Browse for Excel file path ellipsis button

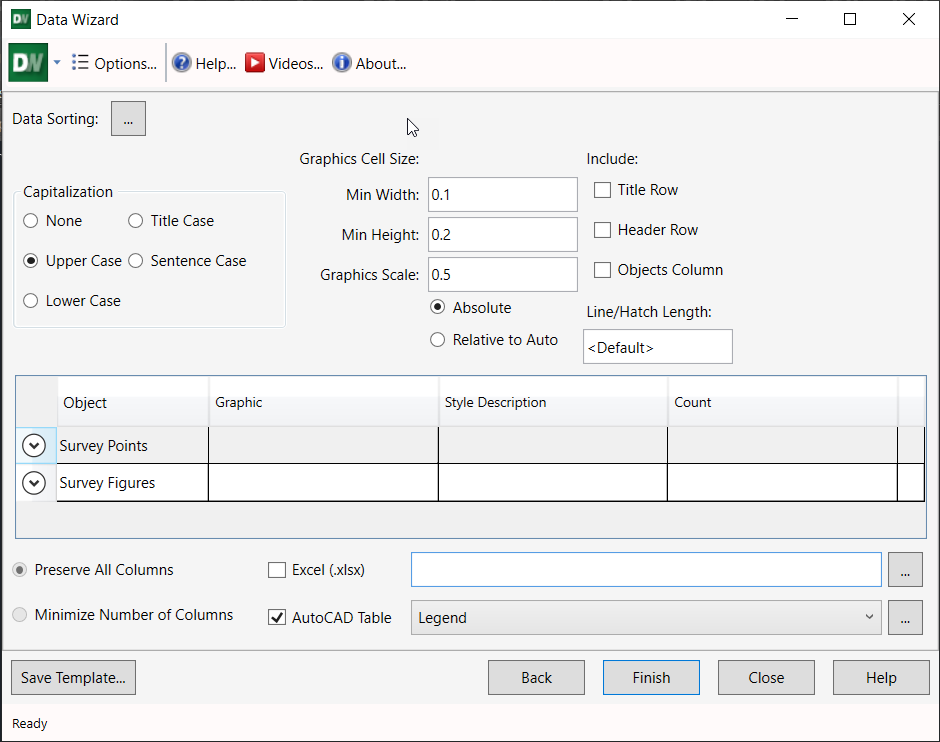[905, 570]
